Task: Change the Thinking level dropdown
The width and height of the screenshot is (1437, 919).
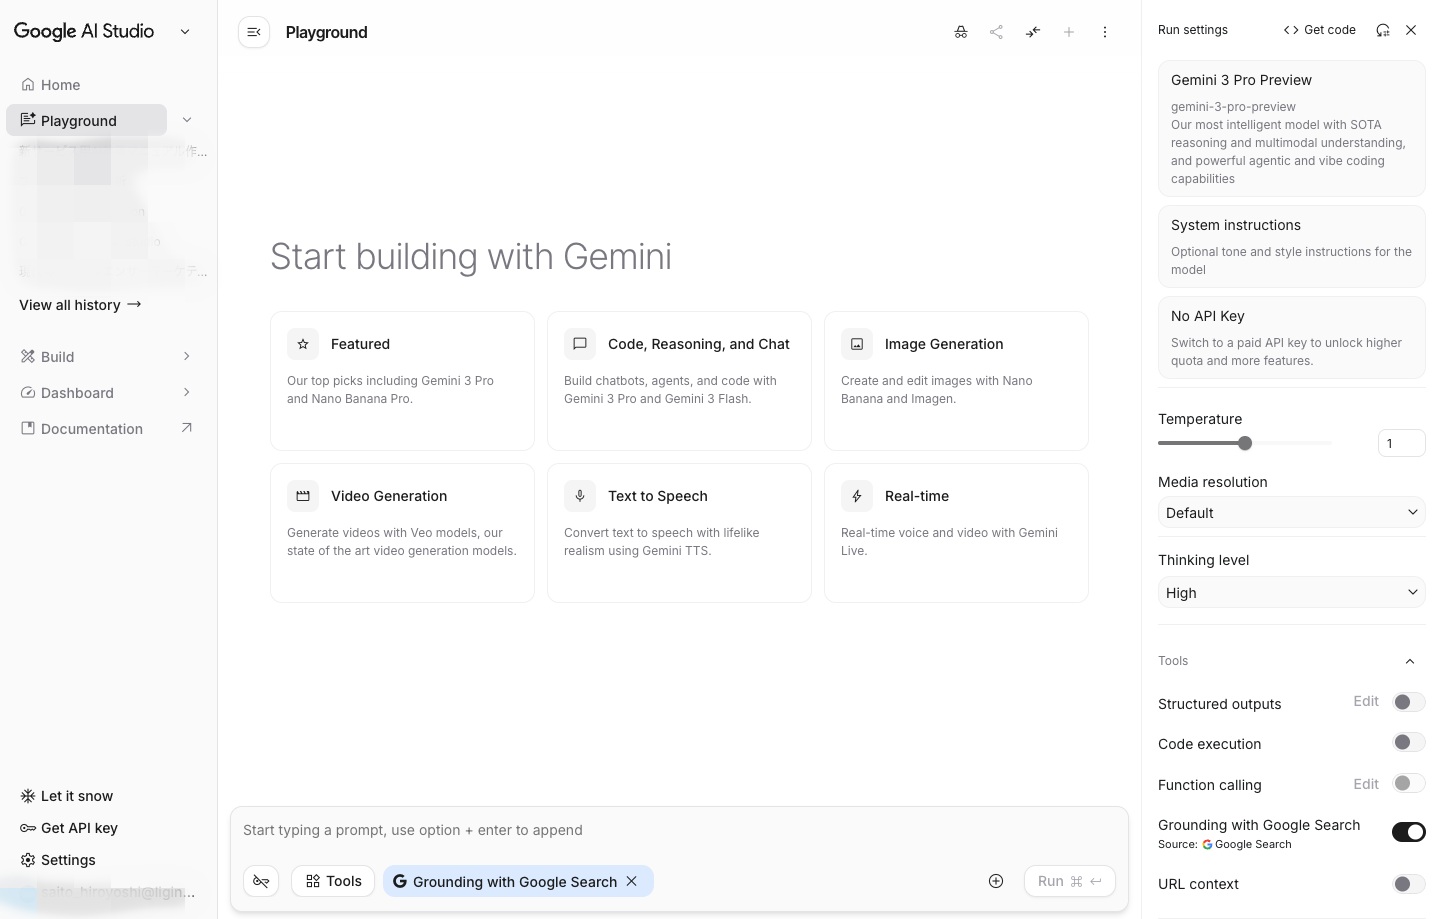Action: click(1291, 592)
